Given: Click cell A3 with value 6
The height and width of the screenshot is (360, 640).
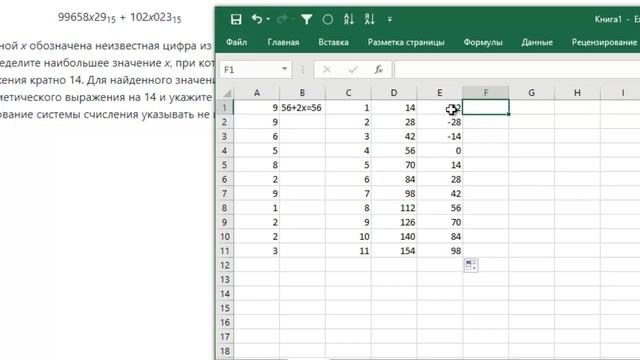Looking at the screenshot, I should 257,136.
